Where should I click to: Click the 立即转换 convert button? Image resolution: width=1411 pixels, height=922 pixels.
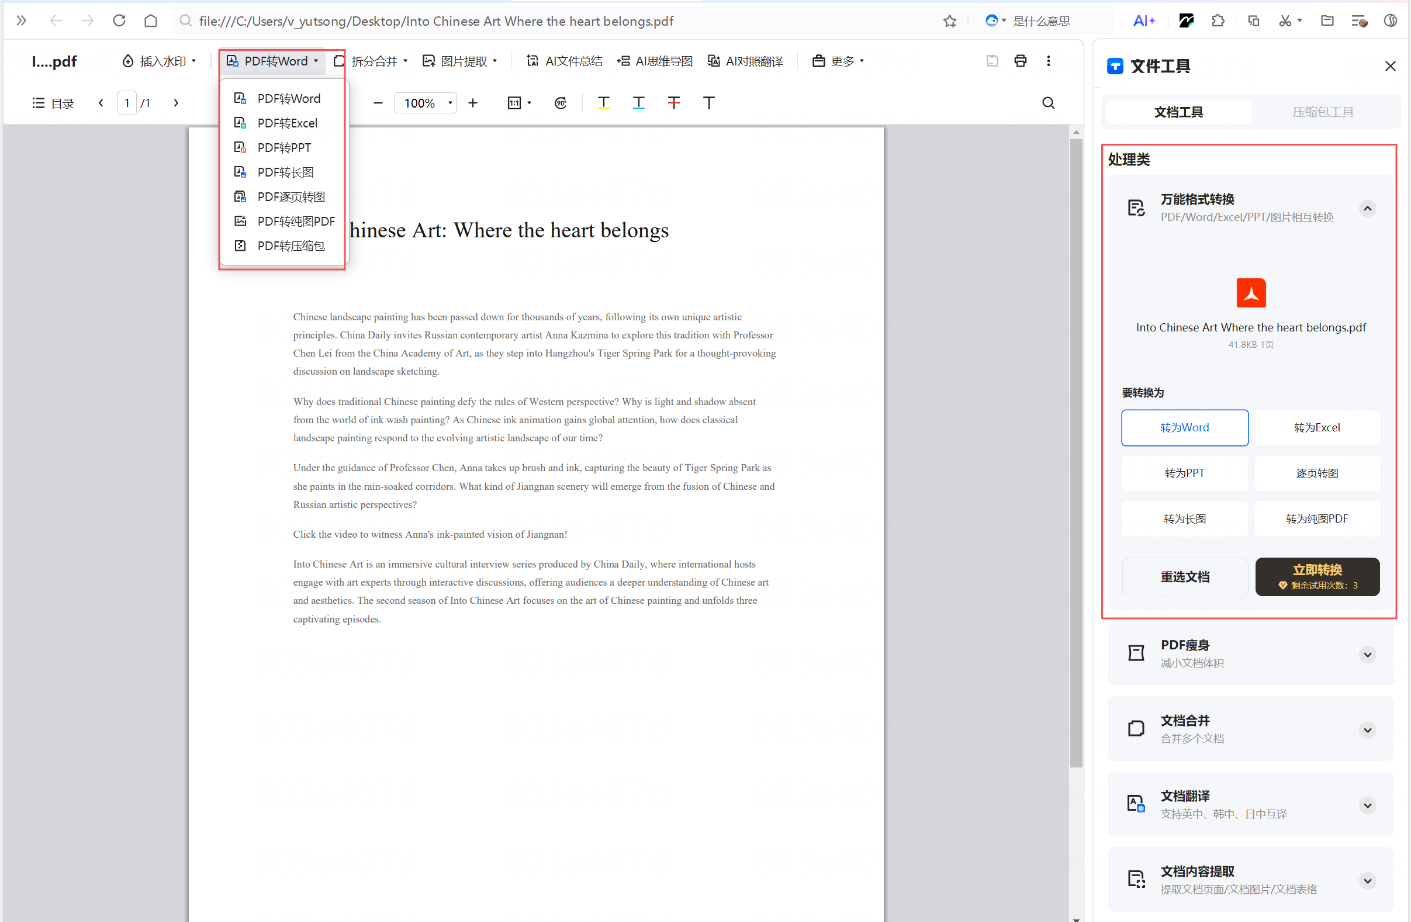(1317, 577)
